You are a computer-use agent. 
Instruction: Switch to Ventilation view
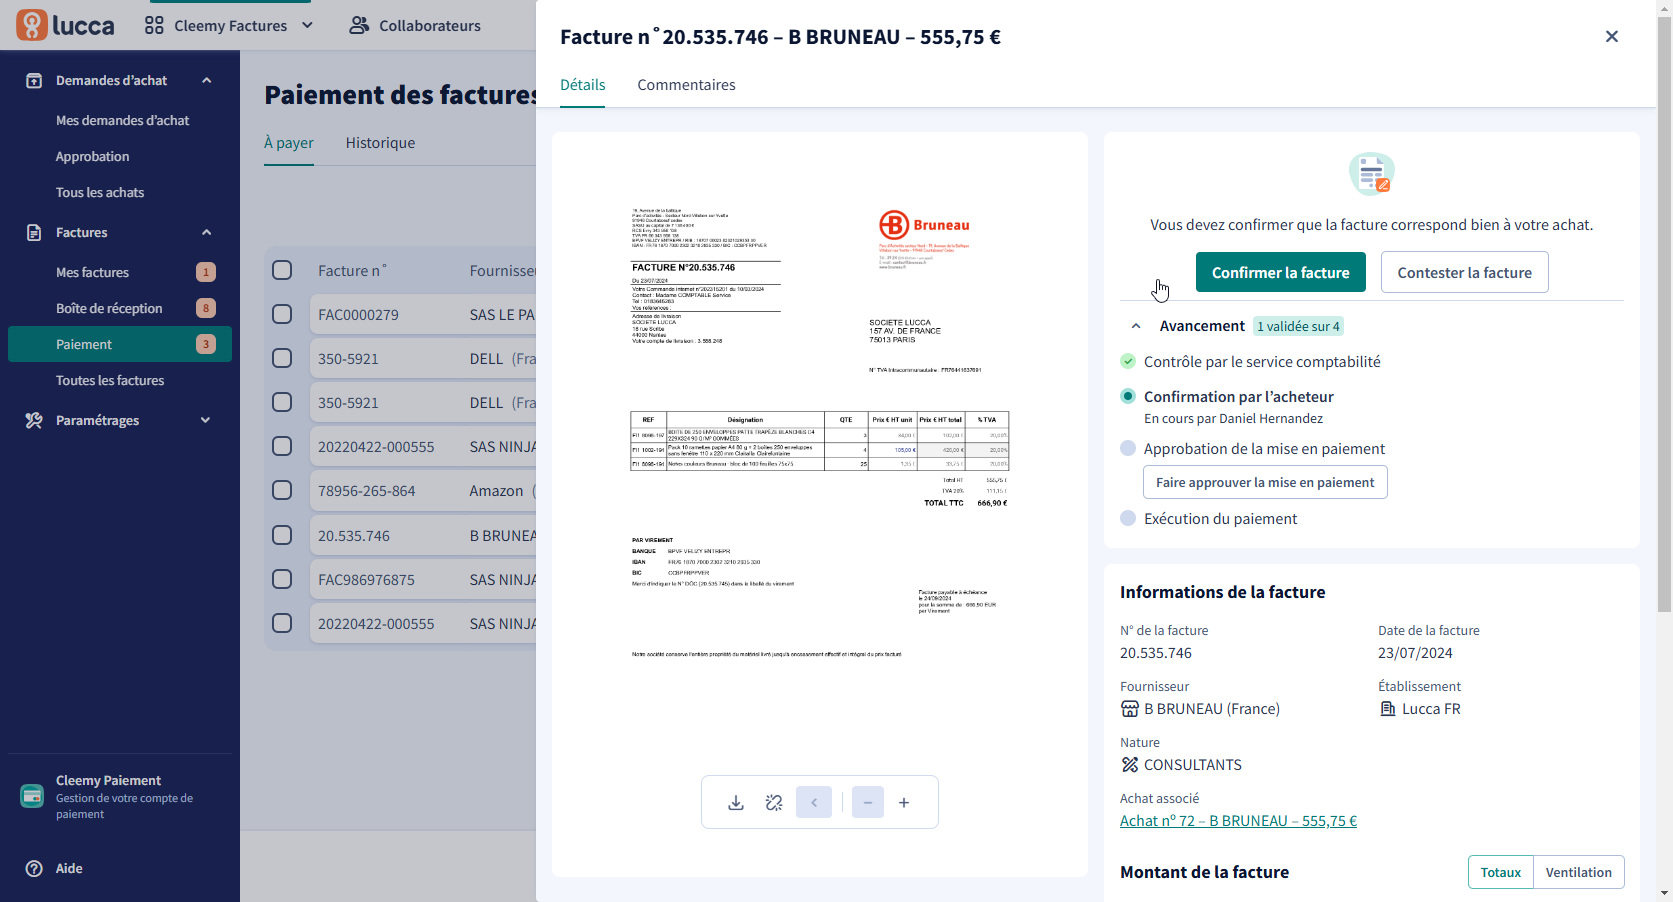click(1578, 872)
